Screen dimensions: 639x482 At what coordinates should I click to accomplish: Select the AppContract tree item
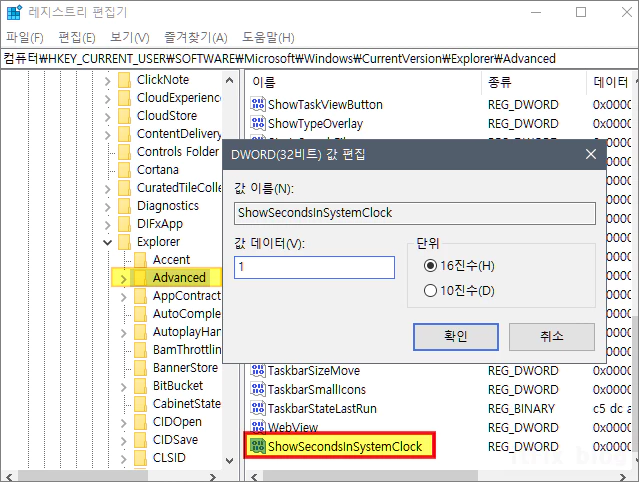[187, 295]
